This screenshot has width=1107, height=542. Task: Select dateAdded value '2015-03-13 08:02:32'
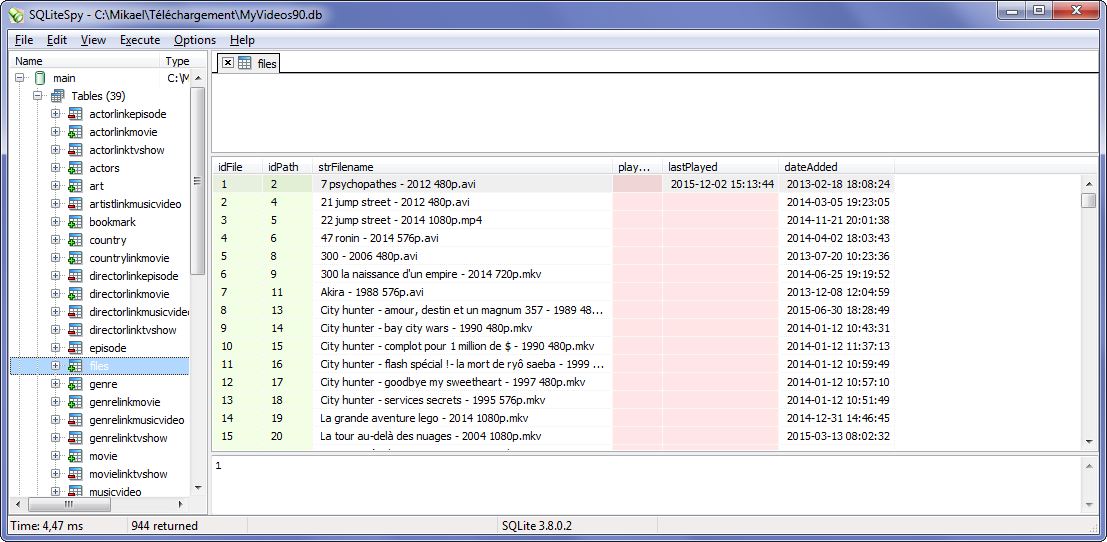pos(838,436)
